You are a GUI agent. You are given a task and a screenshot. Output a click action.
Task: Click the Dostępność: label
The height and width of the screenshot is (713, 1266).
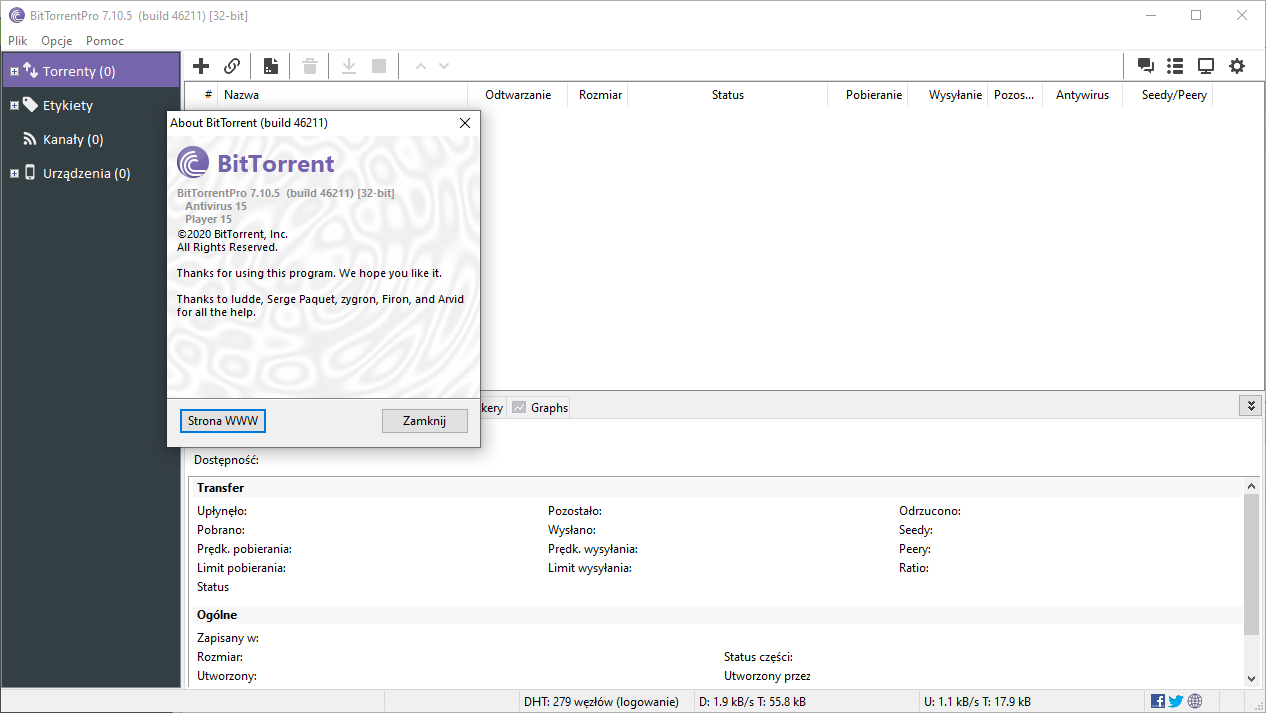click(226, 460)
